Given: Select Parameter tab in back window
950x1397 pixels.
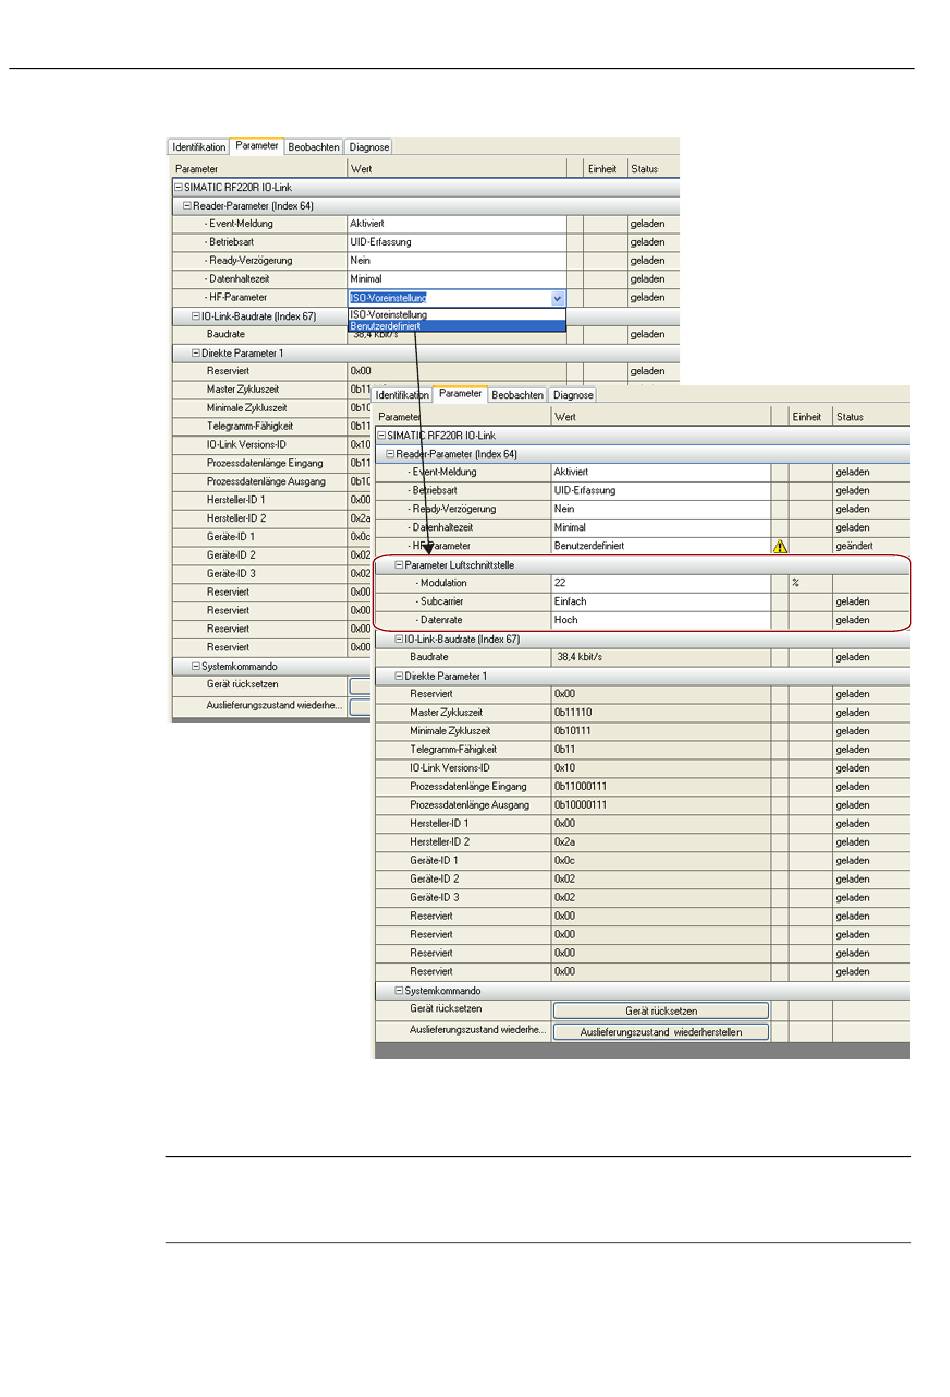Looking at the screenshot, I should [257, 146].
